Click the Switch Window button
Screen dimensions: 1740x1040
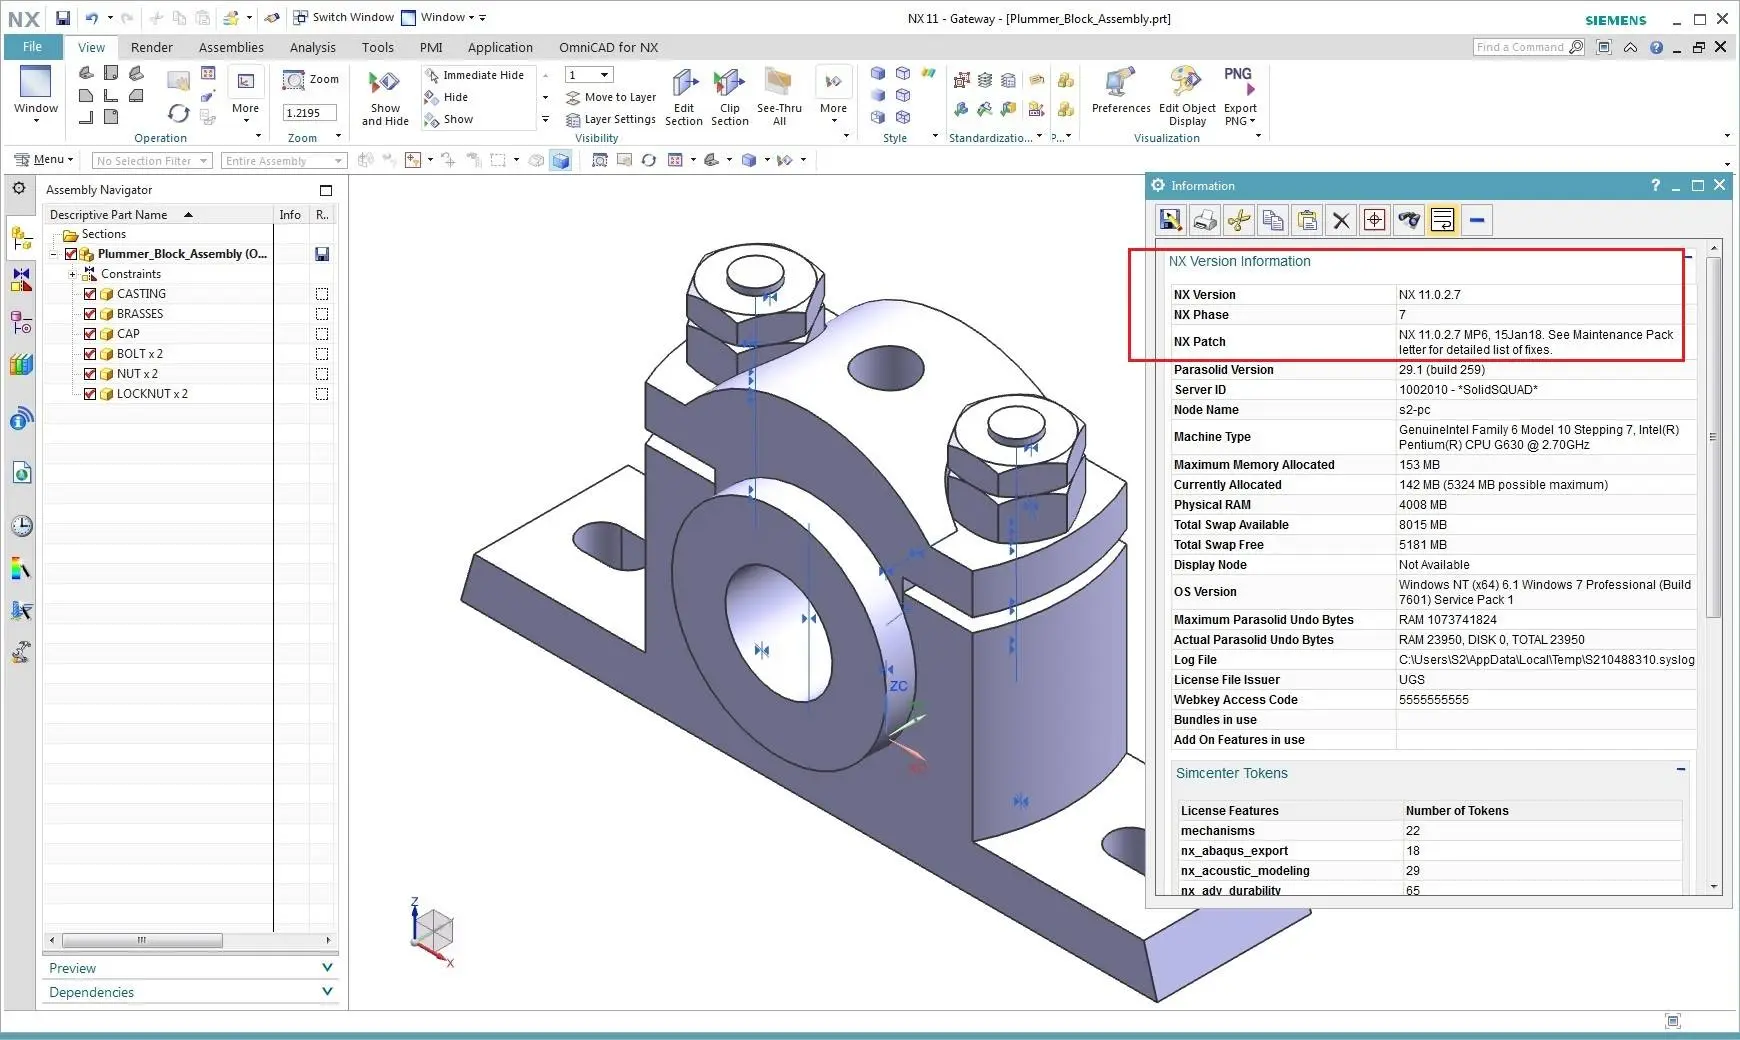click(x=343, y=17)
